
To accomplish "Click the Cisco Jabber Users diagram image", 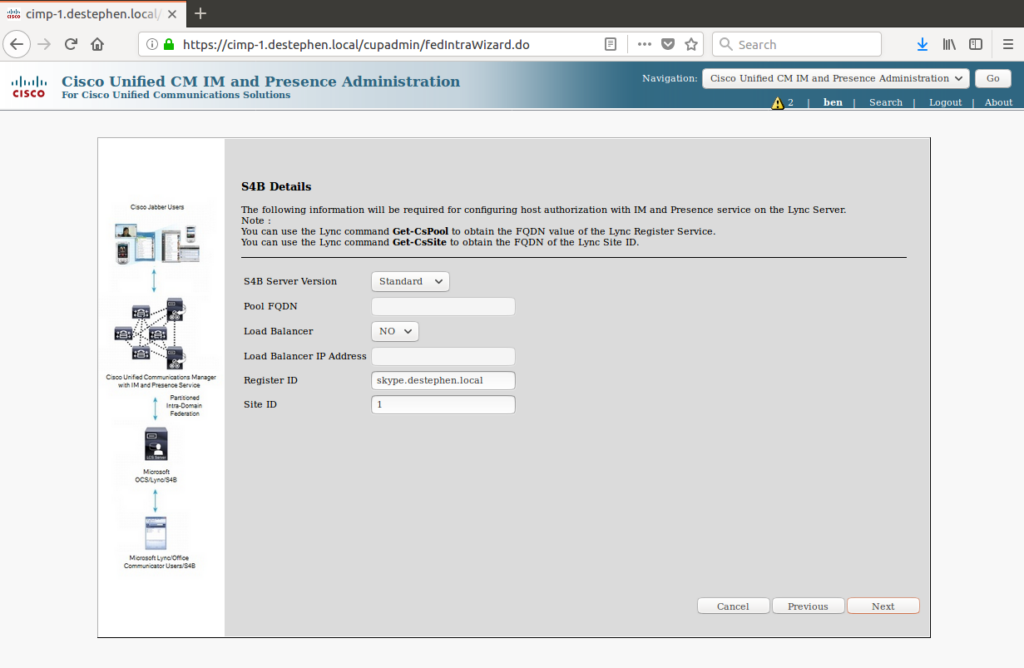I will pos(157,244).
